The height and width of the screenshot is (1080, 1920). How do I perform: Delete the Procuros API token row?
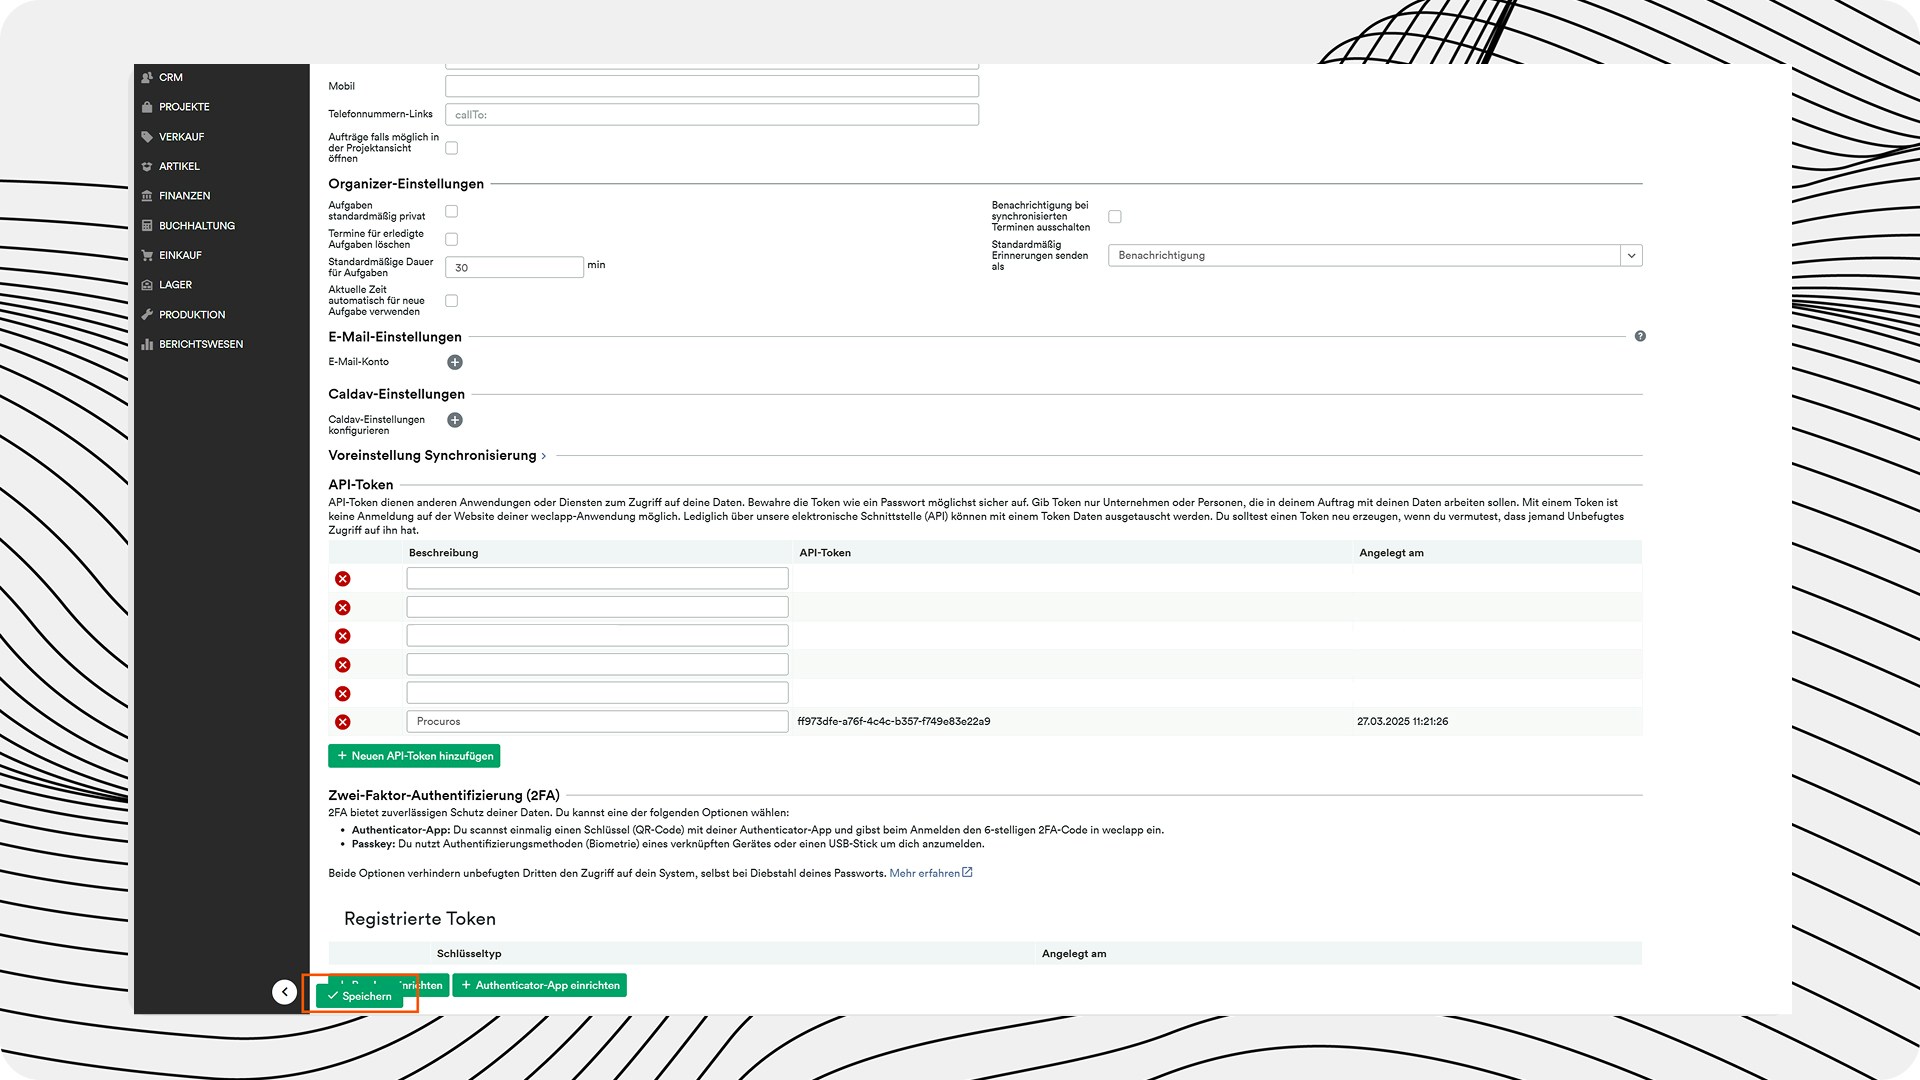[343, 722]
